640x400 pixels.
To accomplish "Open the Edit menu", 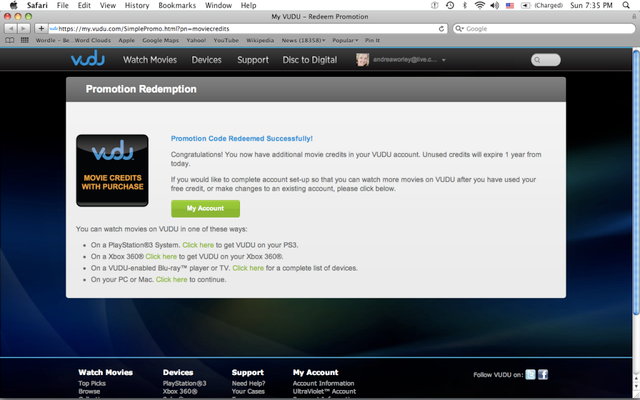I will pyautogui.click(x=84, y=5).
